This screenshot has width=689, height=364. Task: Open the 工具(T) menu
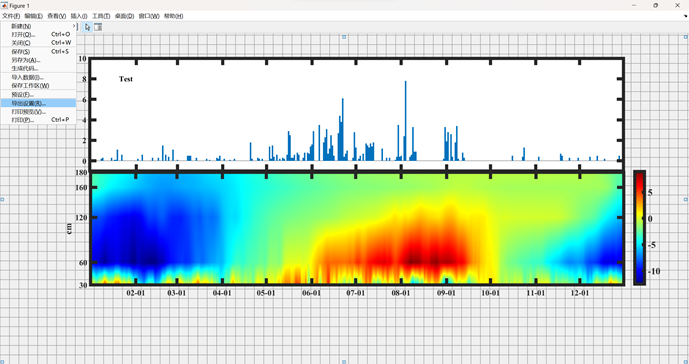[101, 16]
